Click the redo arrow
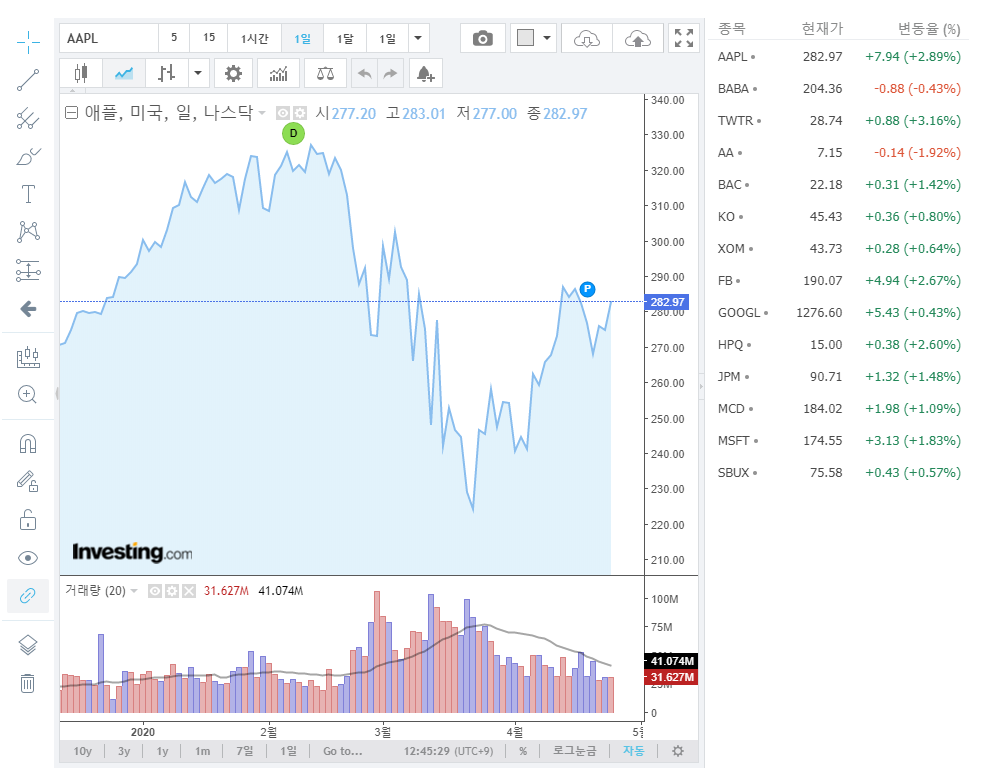 [x=391, y=73]
